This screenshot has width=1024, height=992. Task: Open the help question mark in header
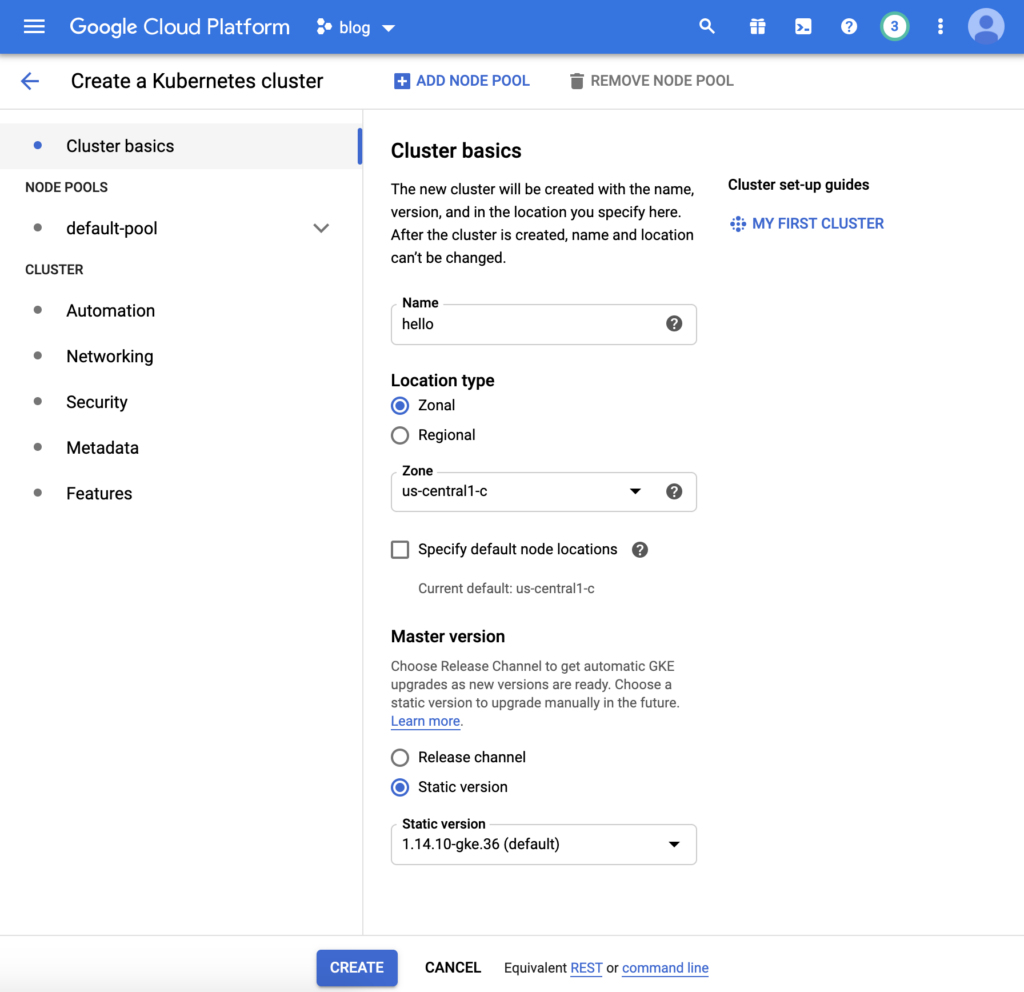click(x=849, y=27)
